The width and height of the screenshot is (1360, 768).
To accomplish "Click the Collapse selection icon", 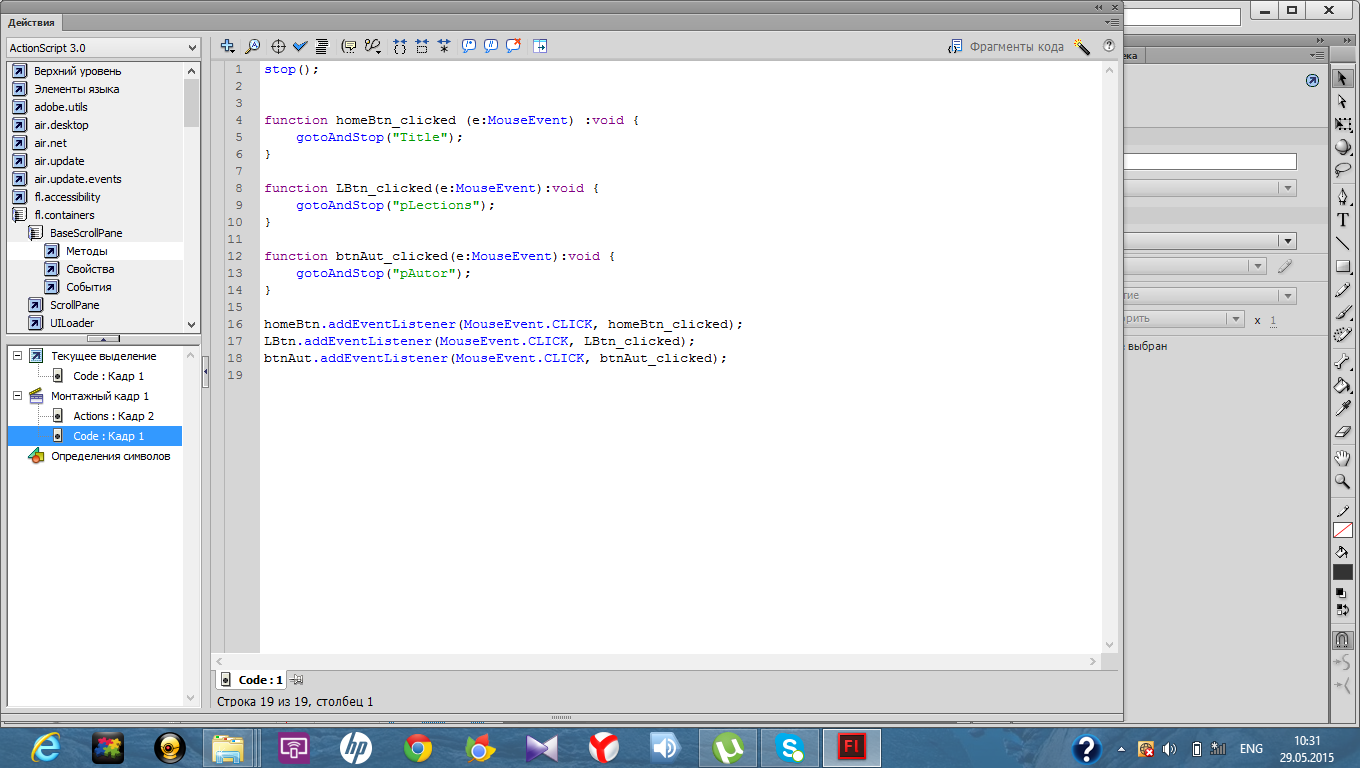I will click(422, 46).
